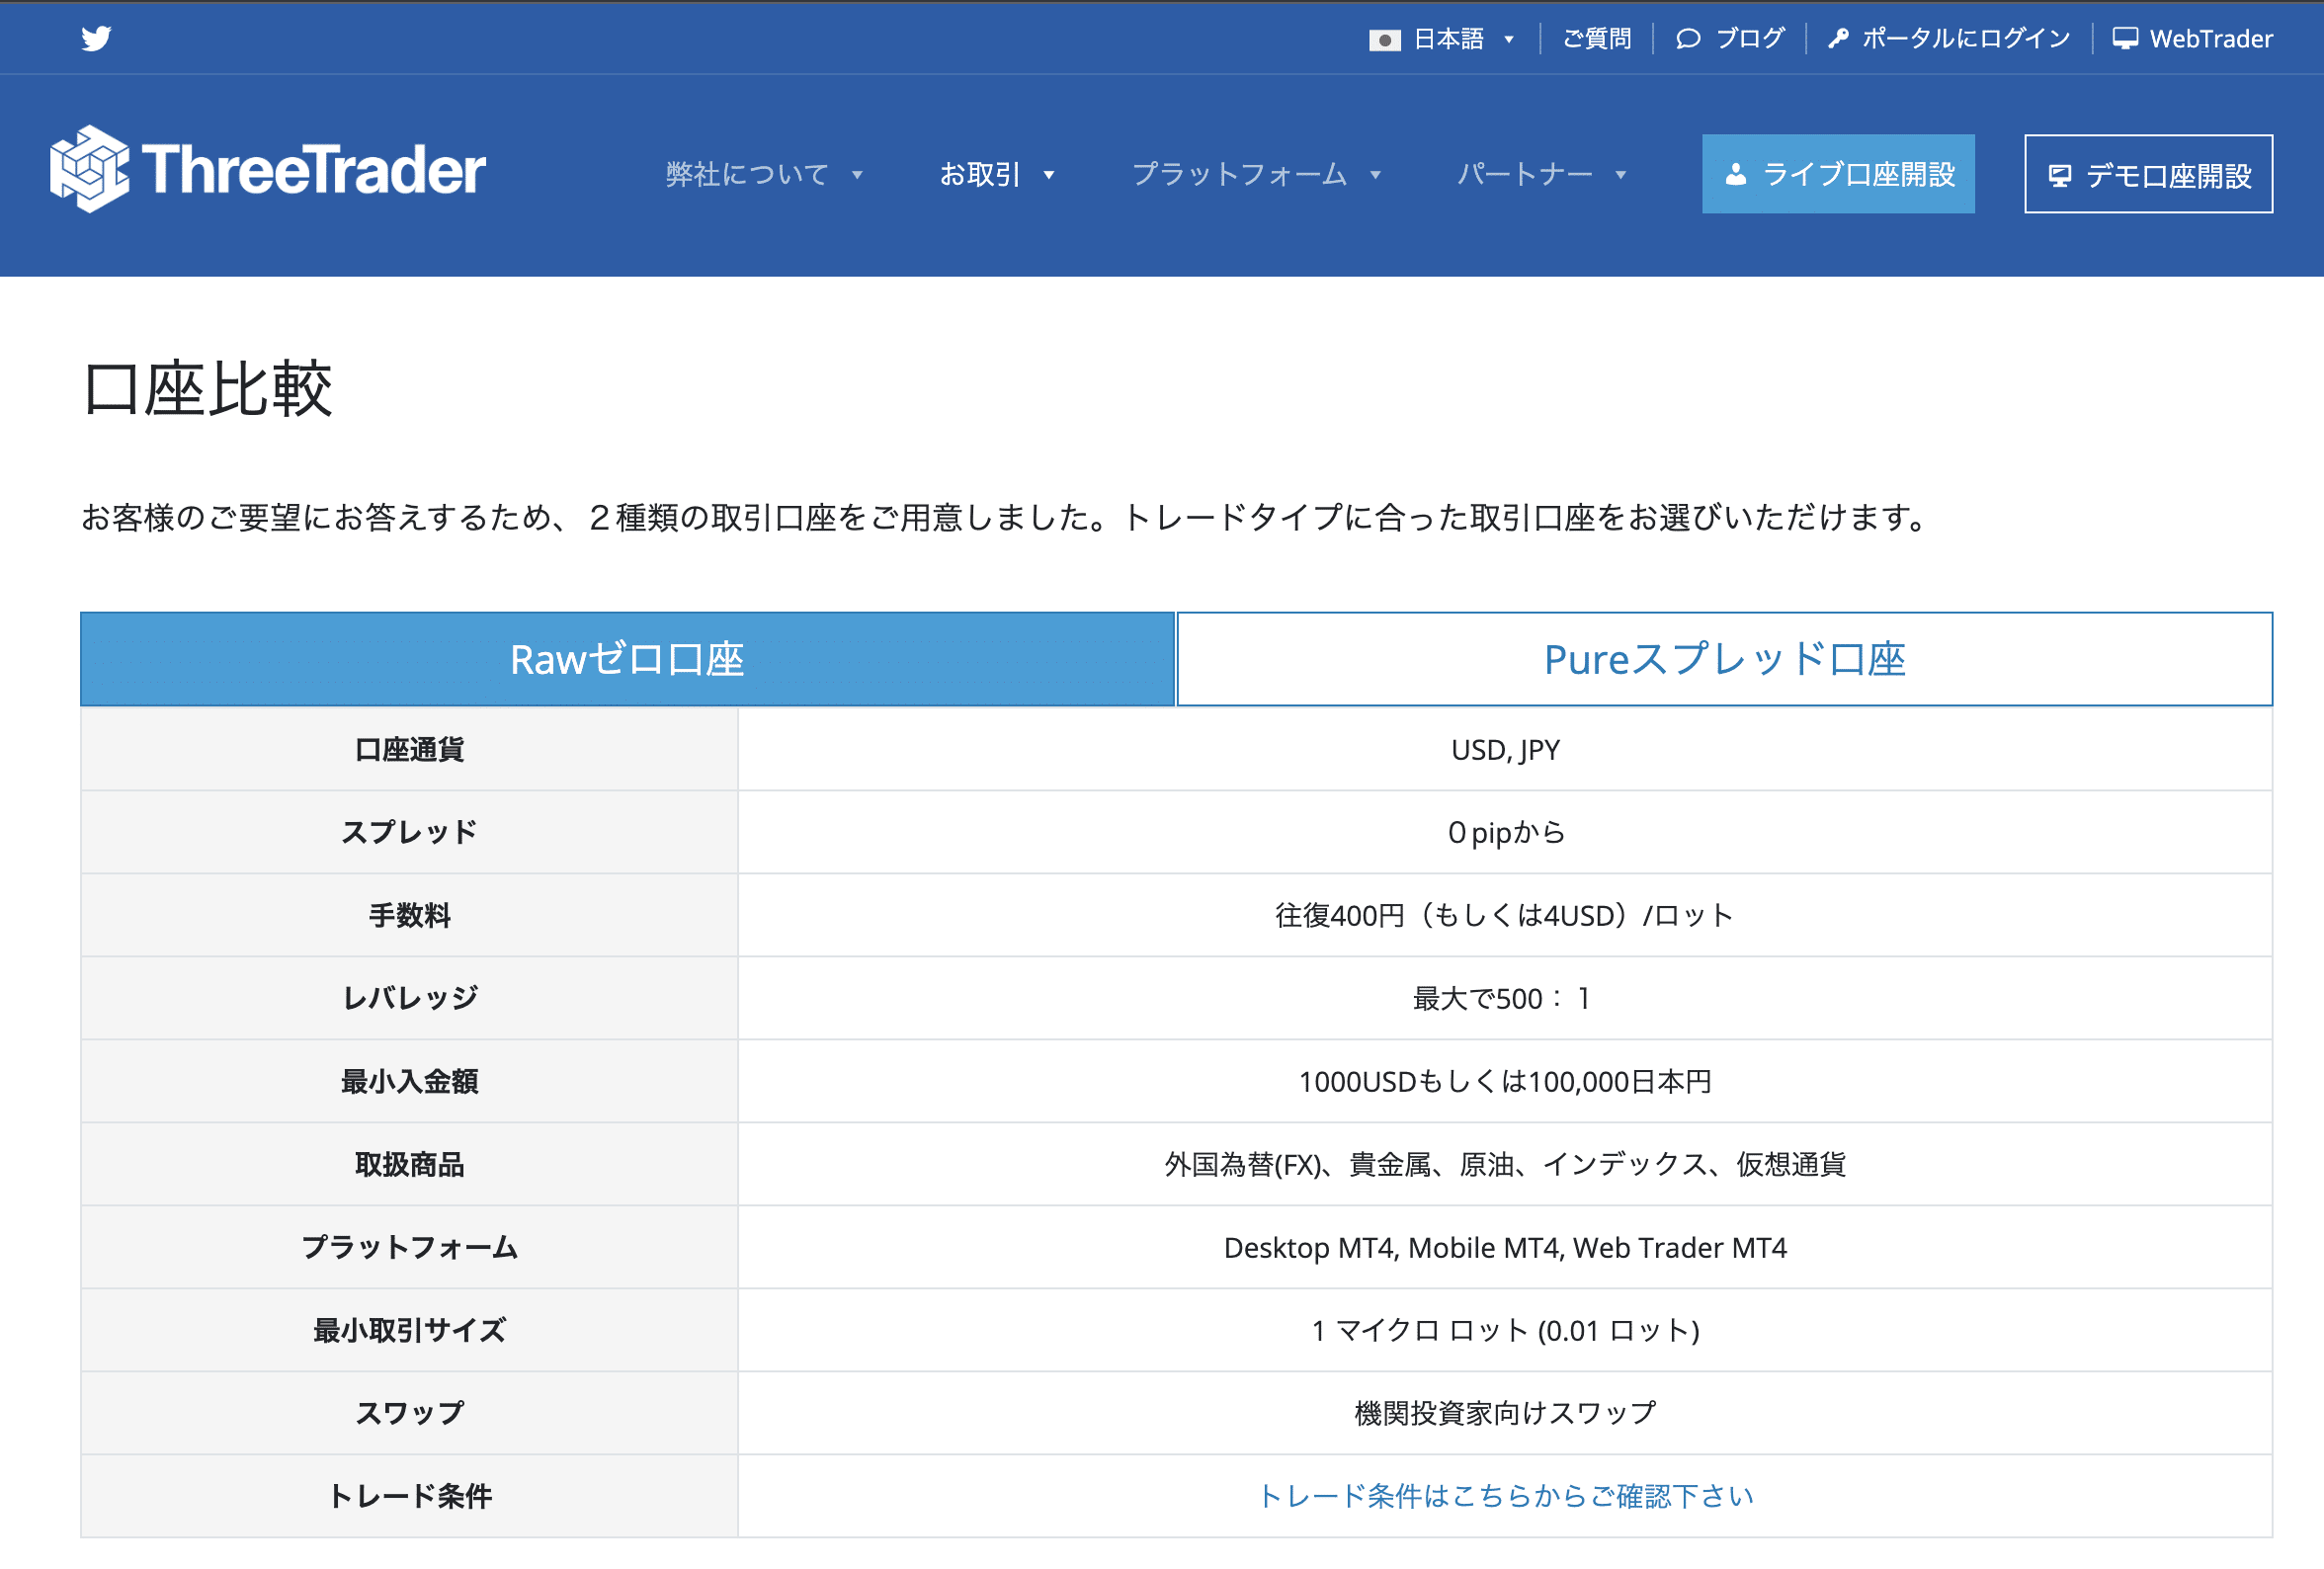2324x1569 pixels.
Task: Open the ブログ link
Action: pos(1749,39)
